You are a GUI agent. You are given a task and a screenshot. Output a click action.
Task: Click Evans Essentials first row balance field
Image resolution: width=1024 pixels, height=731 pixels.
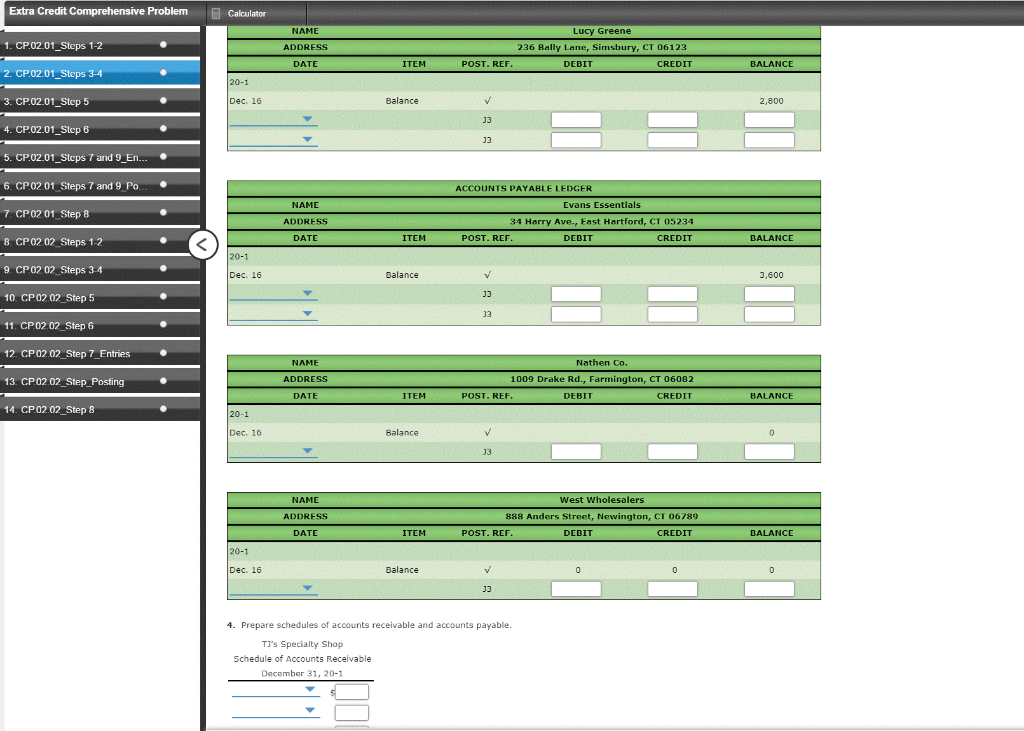click(x=769, y=294)
